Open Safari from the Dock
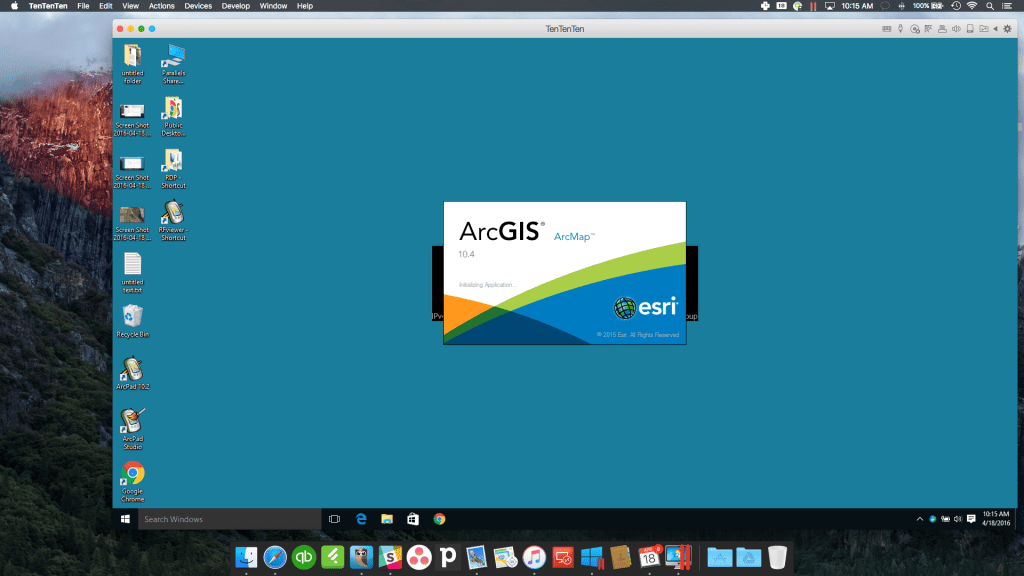 click(x=275, y=557)
